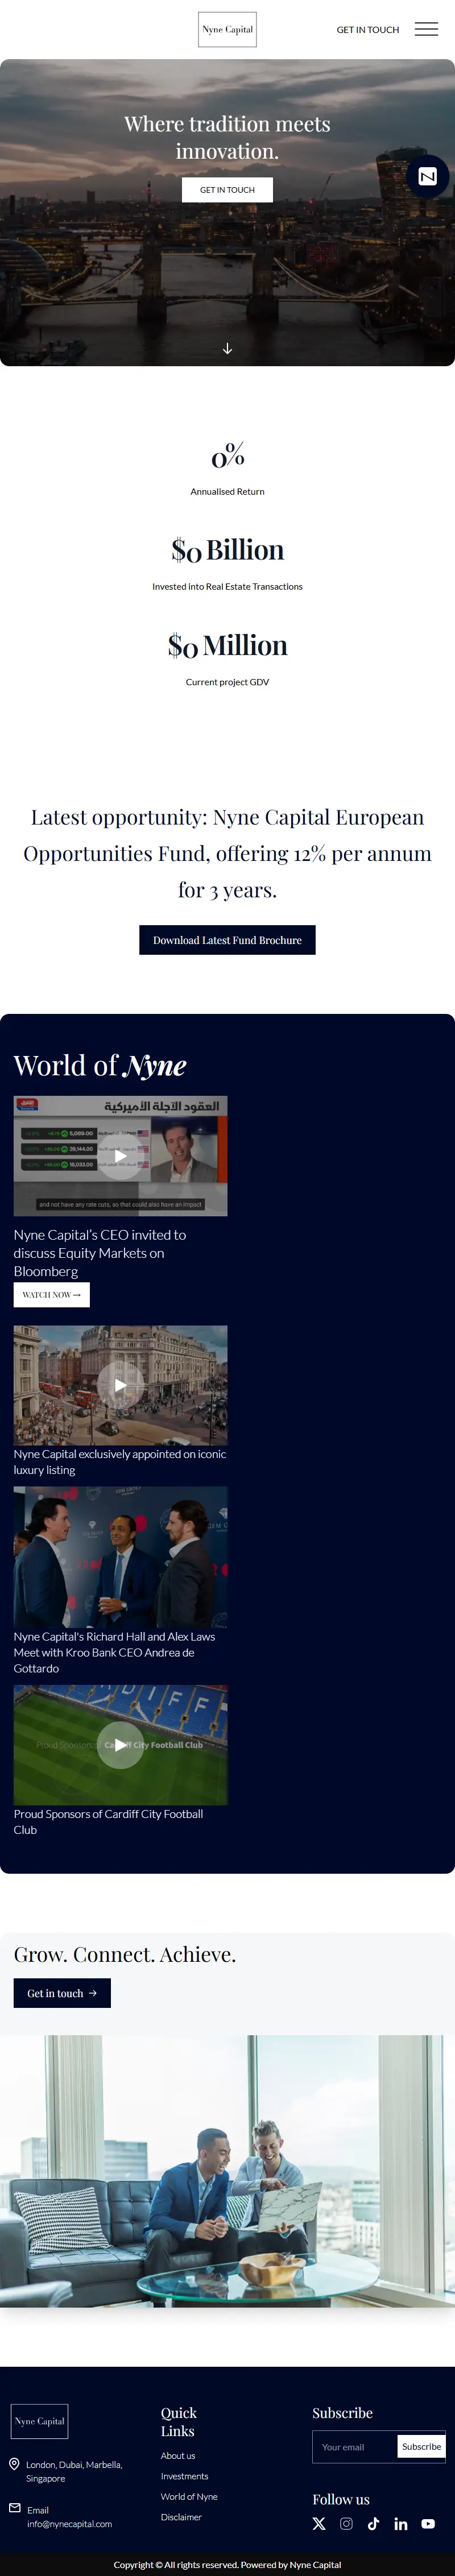Viewport: 455px width, 2576px height.
Task: Click 'Invested into Real Estate Transactions' label
Action: point(227,586)
